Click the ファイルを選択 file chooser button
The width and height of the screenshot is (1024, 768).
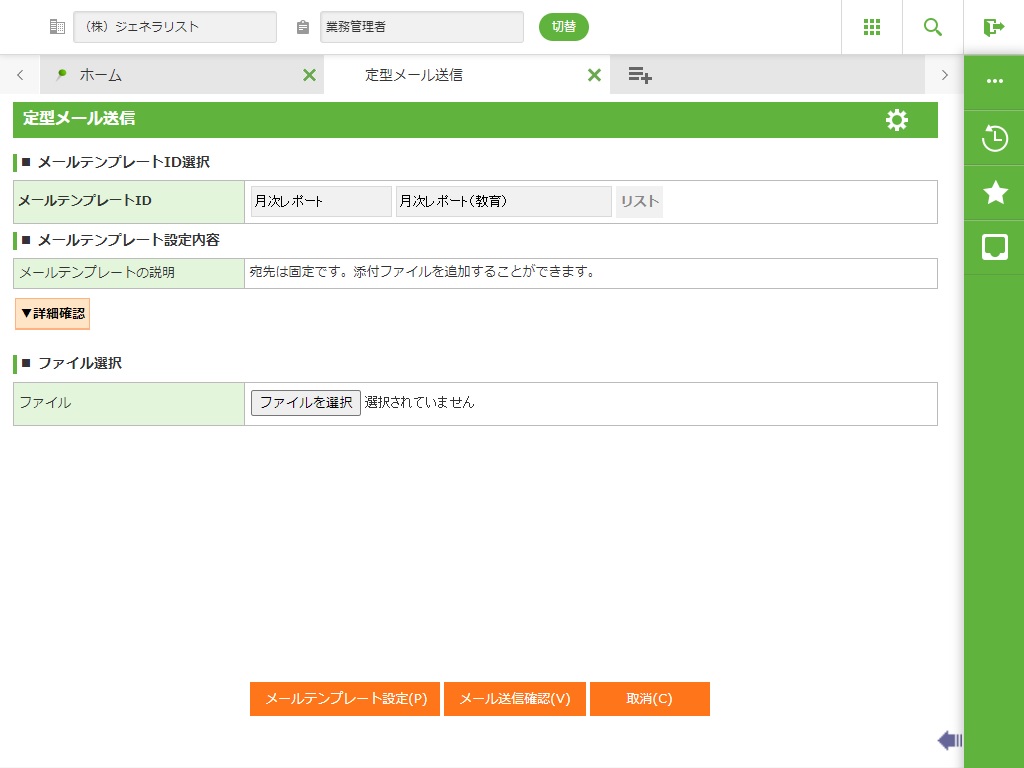[306, 403]
